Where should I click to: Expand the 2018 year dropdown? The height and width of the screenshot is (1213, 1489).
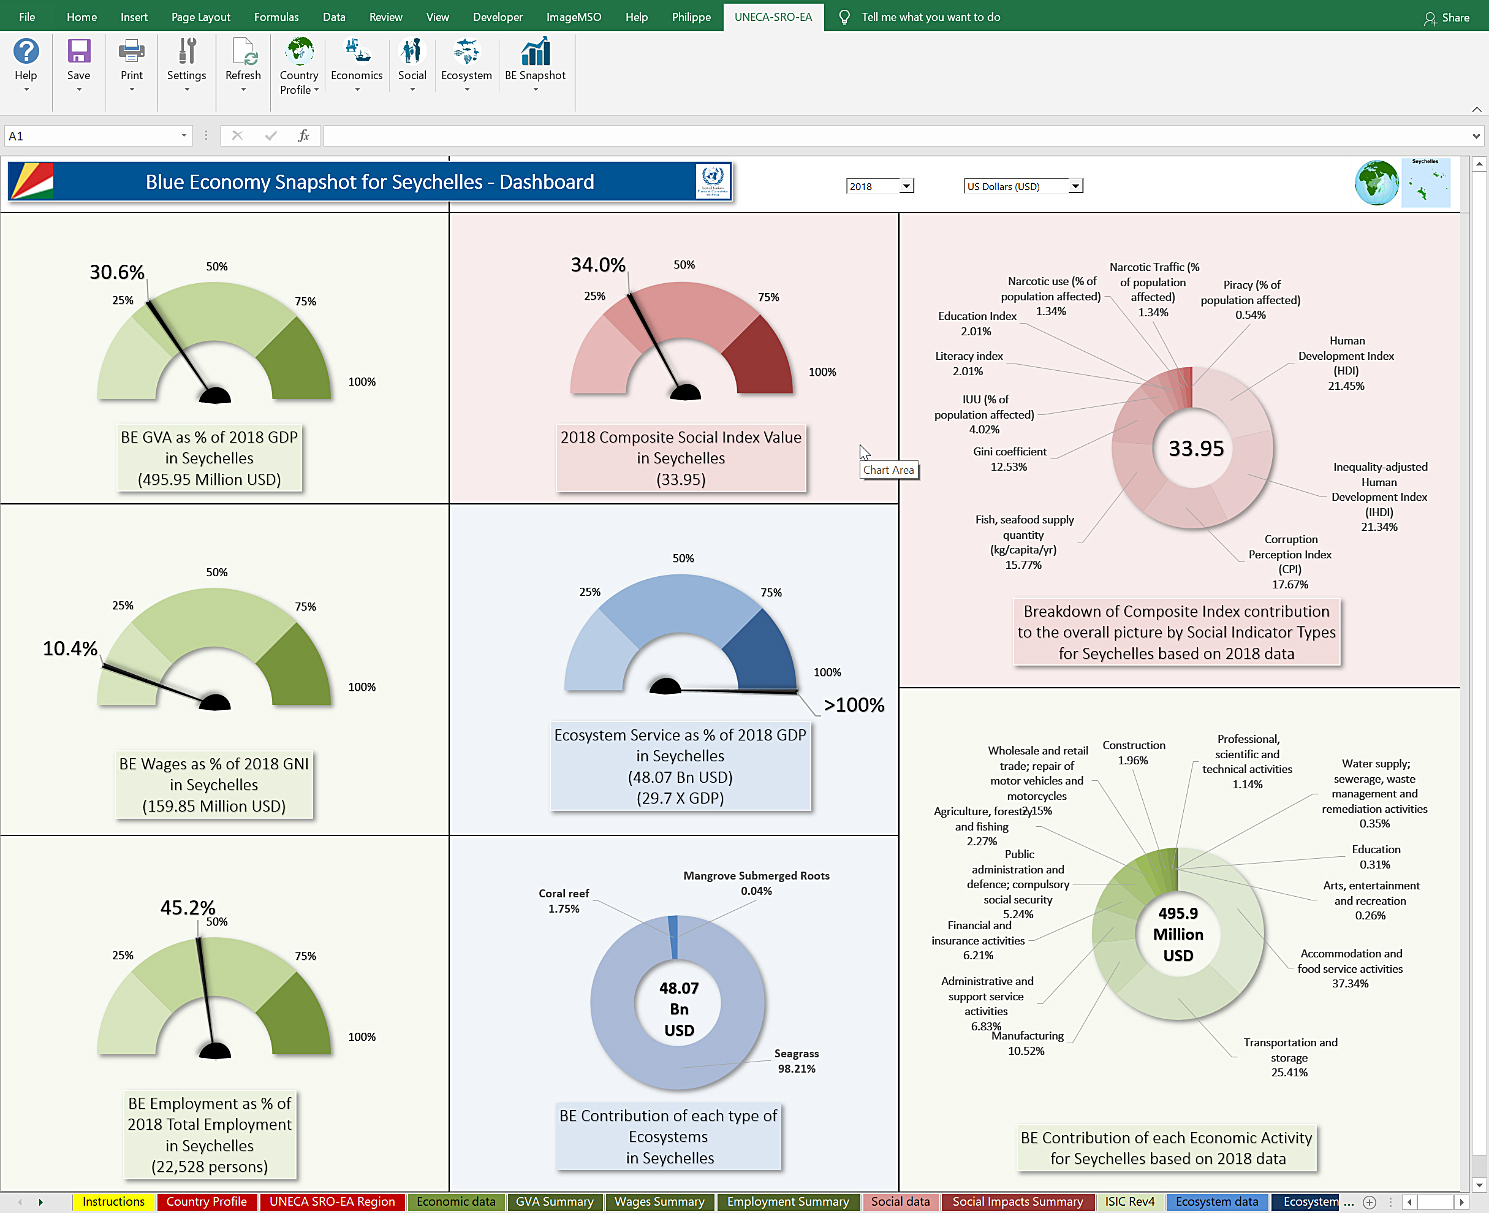906,186
